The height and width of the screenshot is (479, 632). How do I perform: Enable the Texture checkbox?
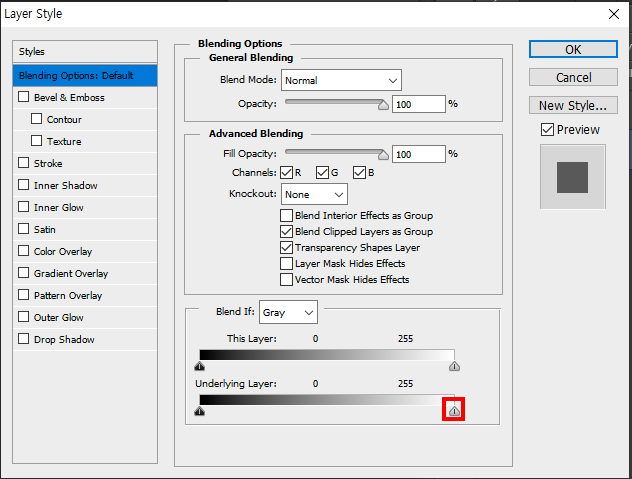37,141
